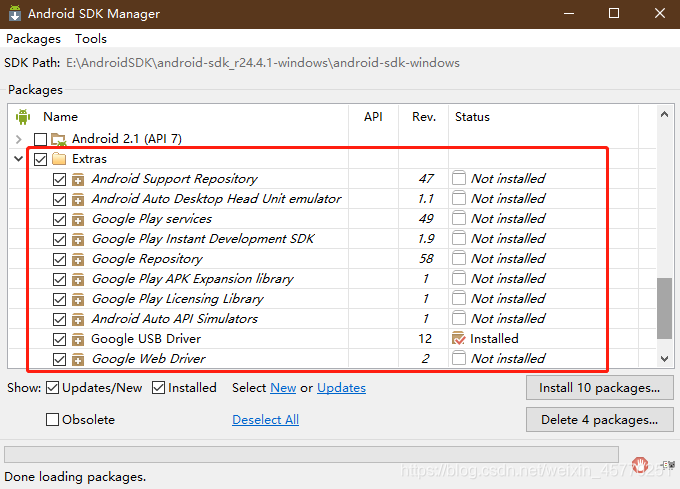Click revision 58 of Google Repository
The image size is (680, 489).
pyautogui.click(x=426, y=259)
